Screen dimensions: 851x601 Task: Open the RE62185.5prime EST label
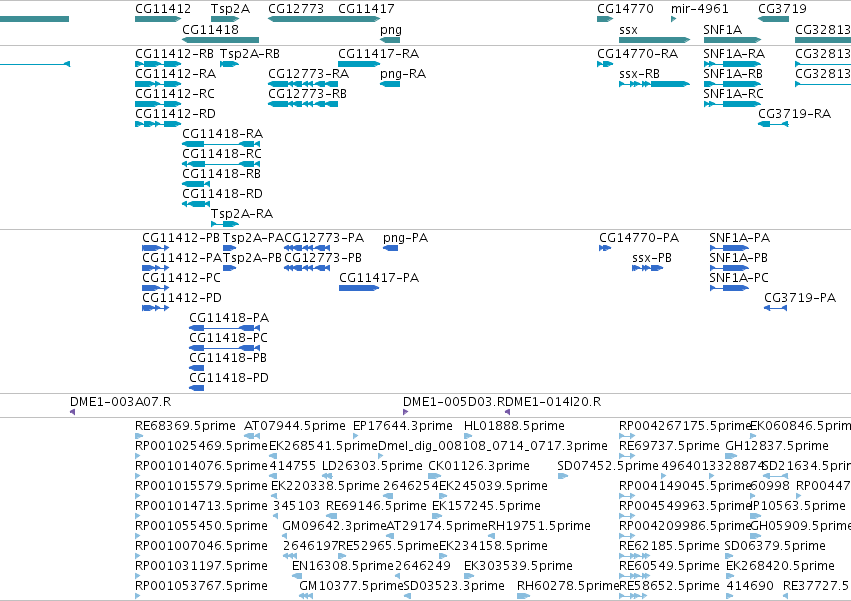(x=669, y=546)
